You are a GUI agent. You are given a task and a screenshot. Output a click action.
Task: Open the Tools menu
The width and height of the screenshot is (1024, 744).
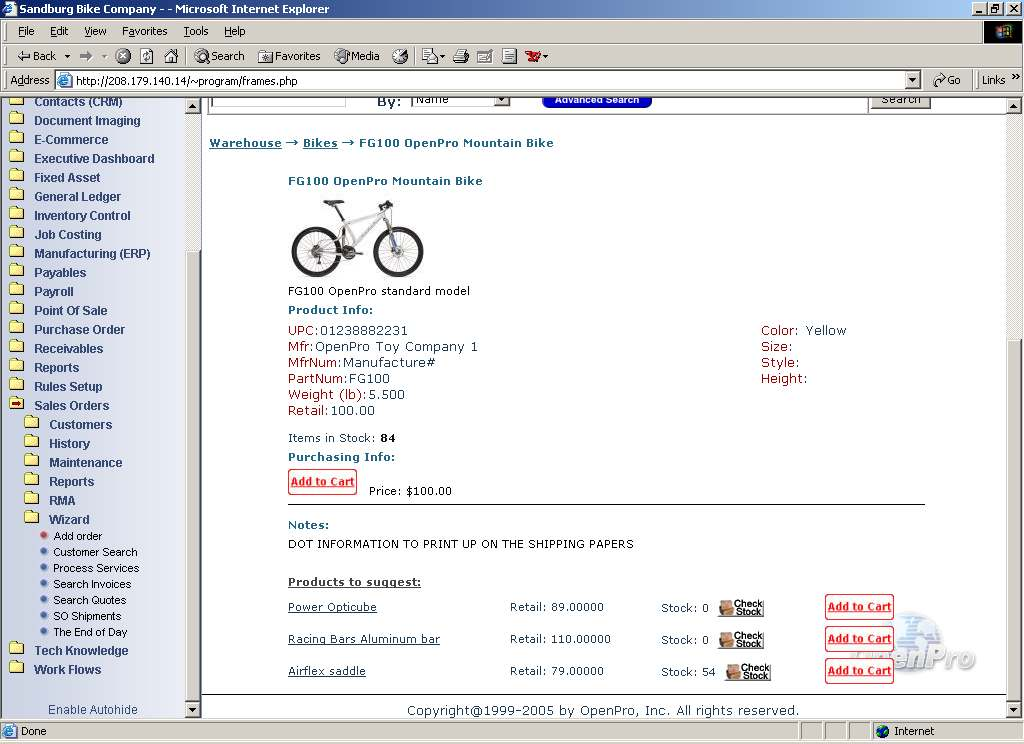point(196,31)
